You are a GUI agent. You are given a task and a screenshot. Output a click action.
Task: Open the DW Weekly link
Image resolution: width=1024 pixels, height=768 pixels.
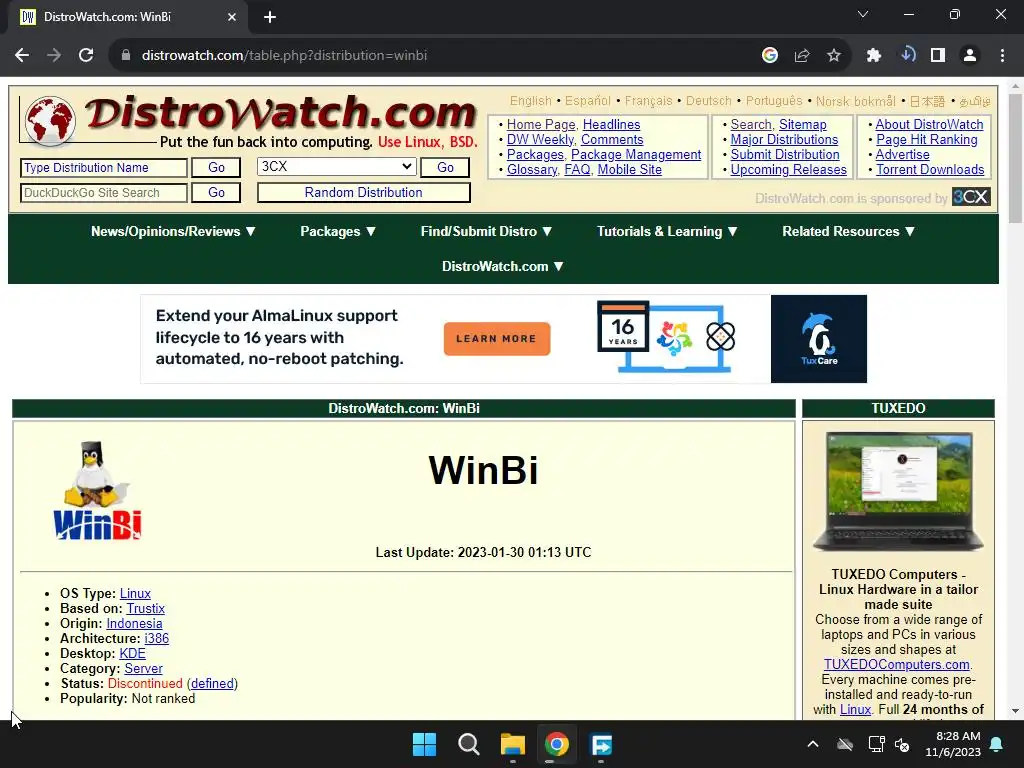tap(540, 139)
